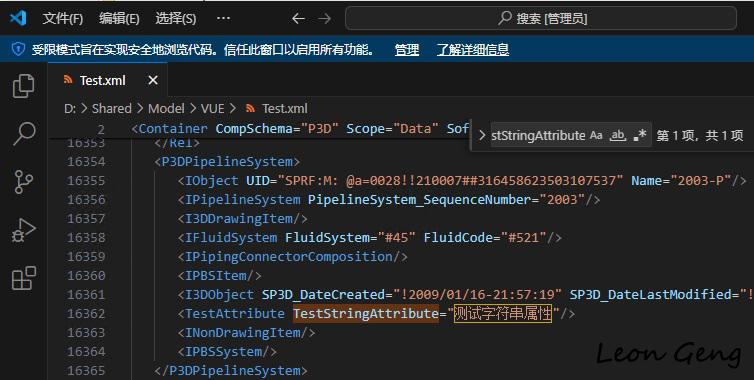Click the Model breadcrumb segment
This screenshot has width=754, height=380.
click(x=166, y=109)
